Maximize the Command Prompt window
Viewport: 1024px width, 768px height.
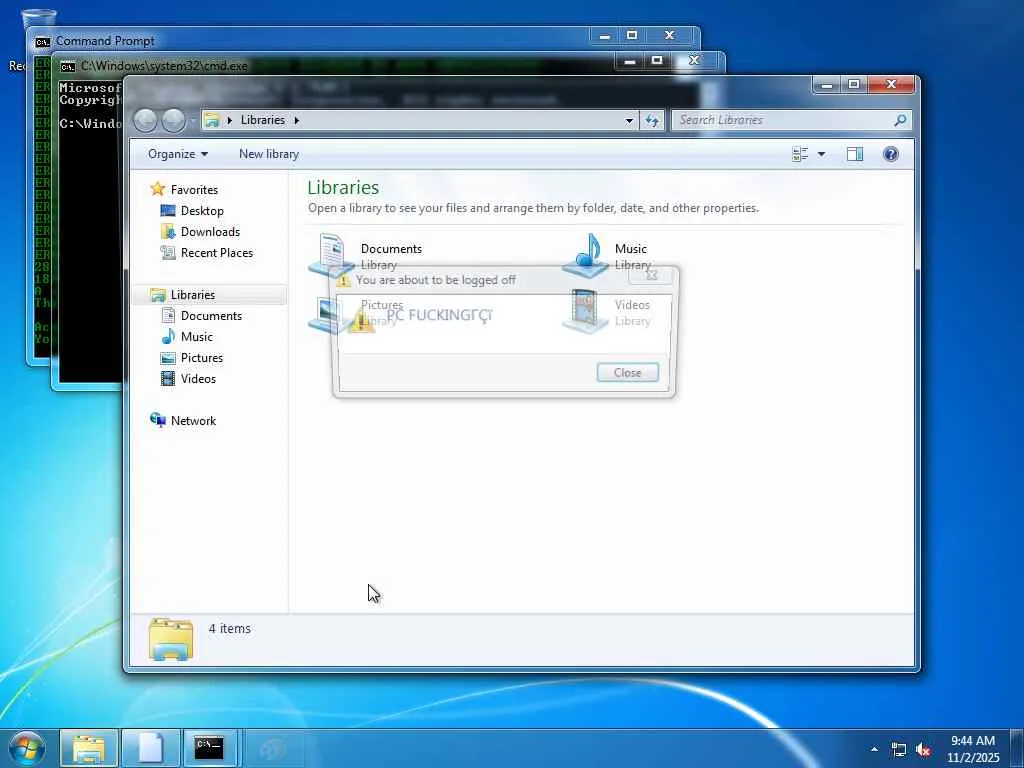click(x=632, y=35)
